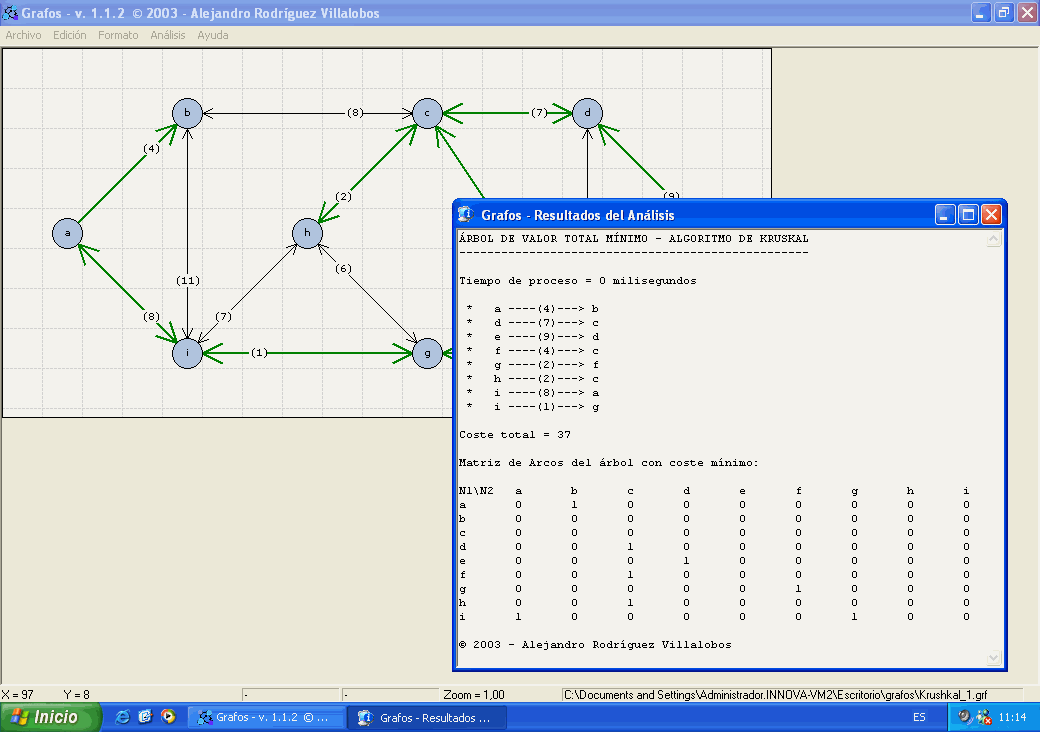
Task: Click graph node c
Action: click(x=427, y=113)
